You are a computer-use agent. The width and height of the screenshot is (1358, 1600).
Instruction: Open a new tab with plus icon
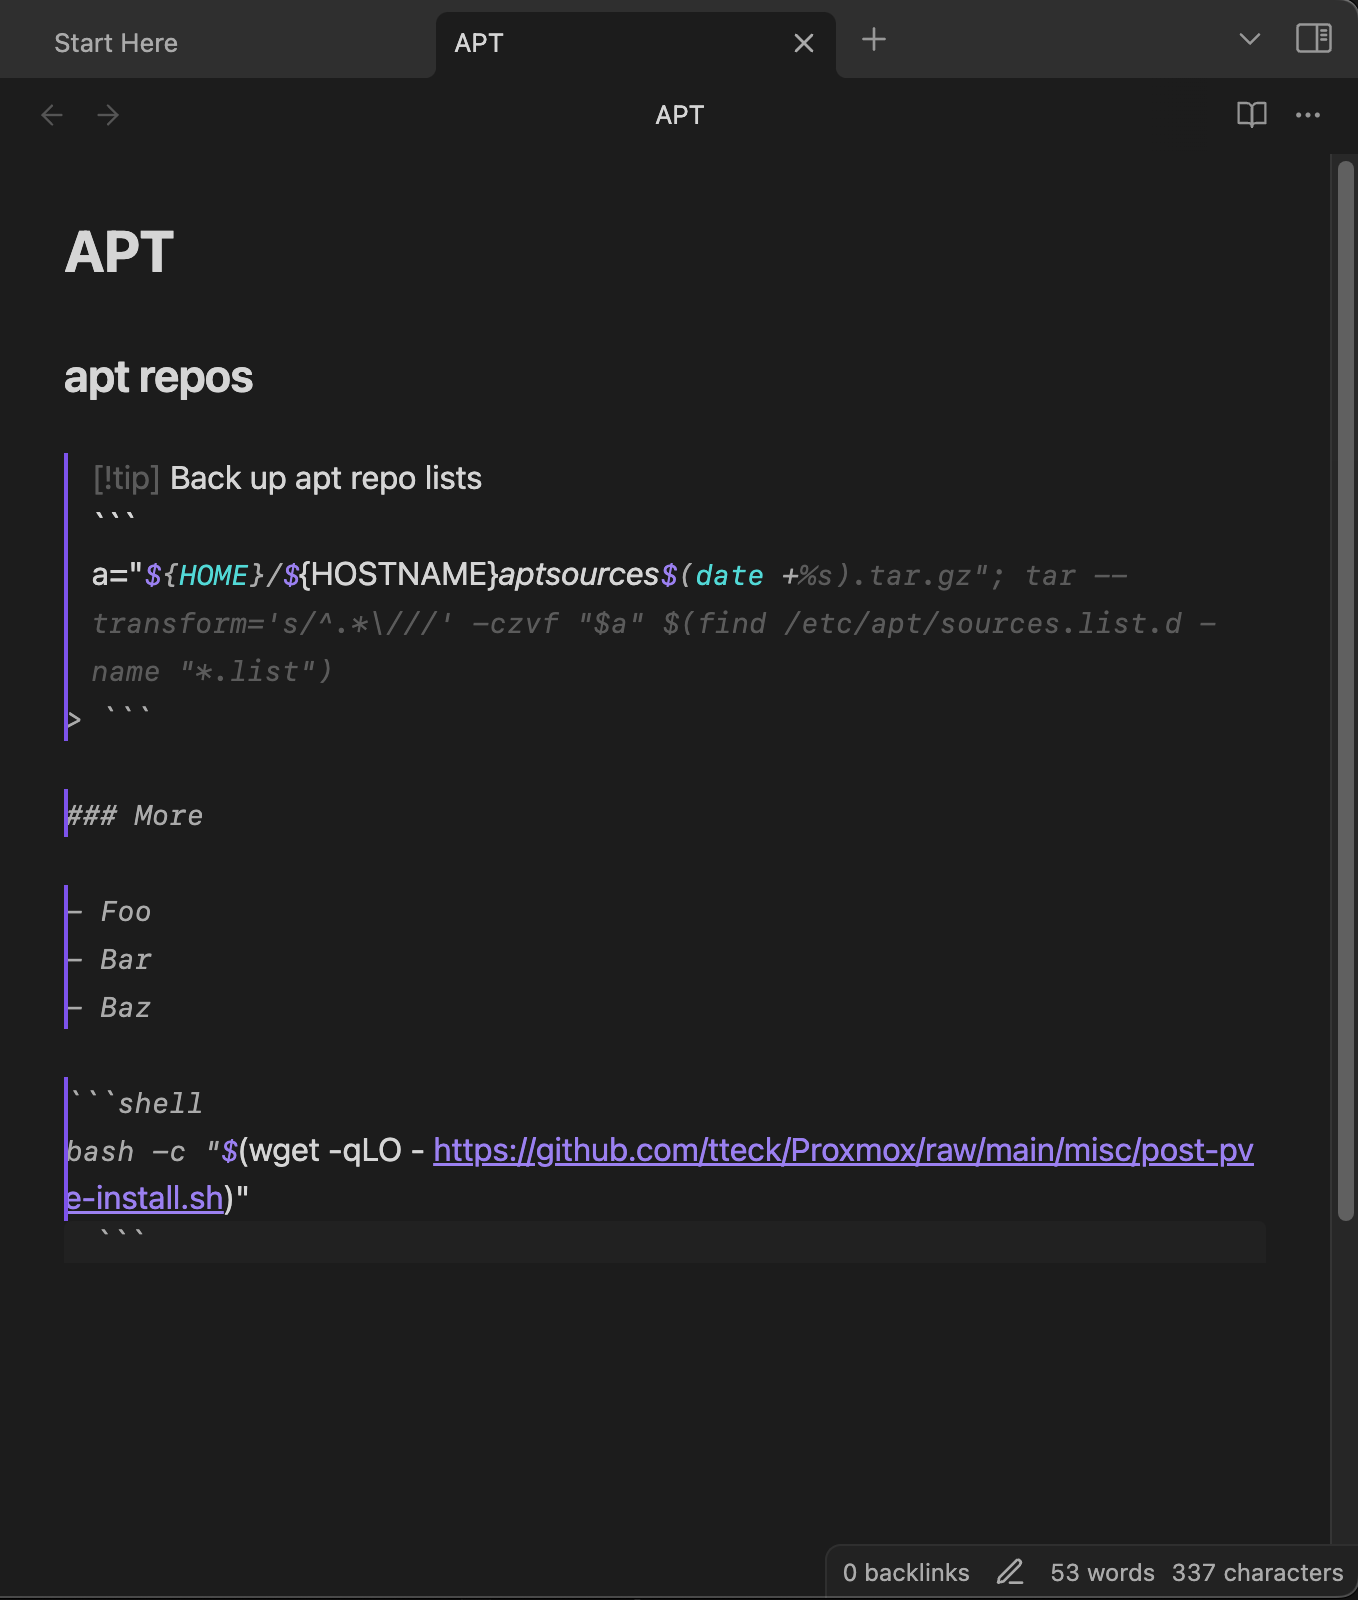tap(874, 40)
